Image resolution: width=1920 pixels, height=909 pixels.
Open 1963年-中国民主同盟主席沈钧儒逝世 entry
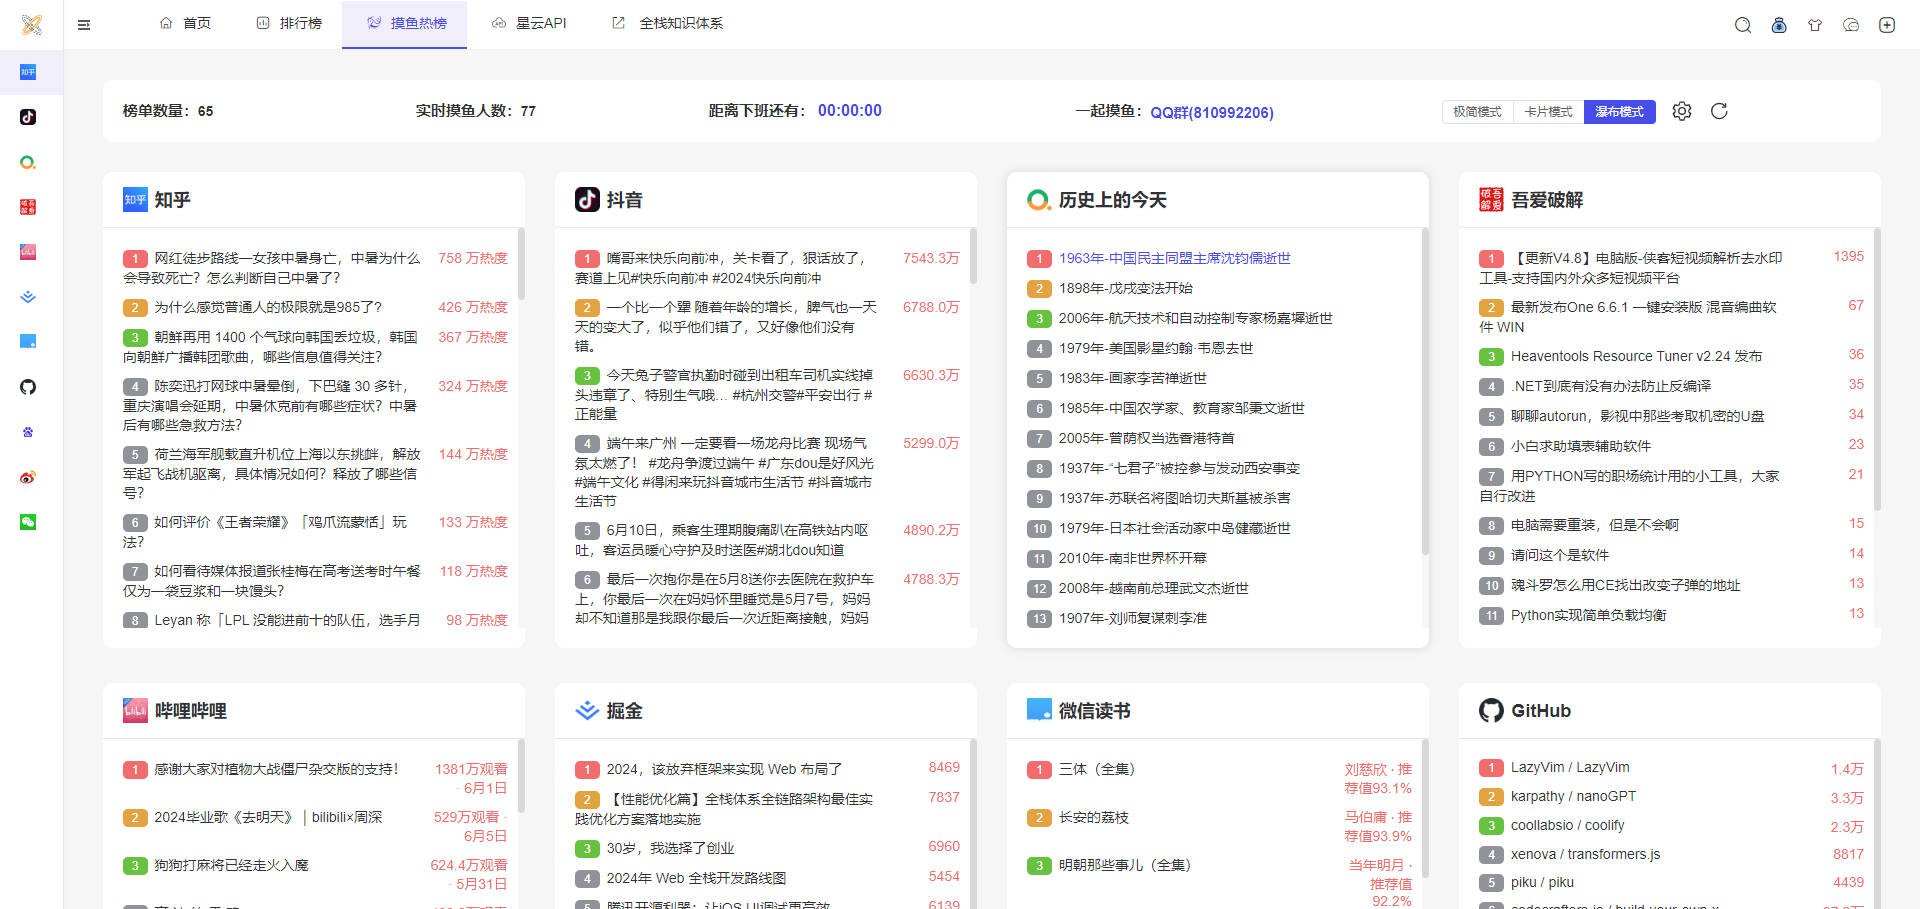point(1174,258)
